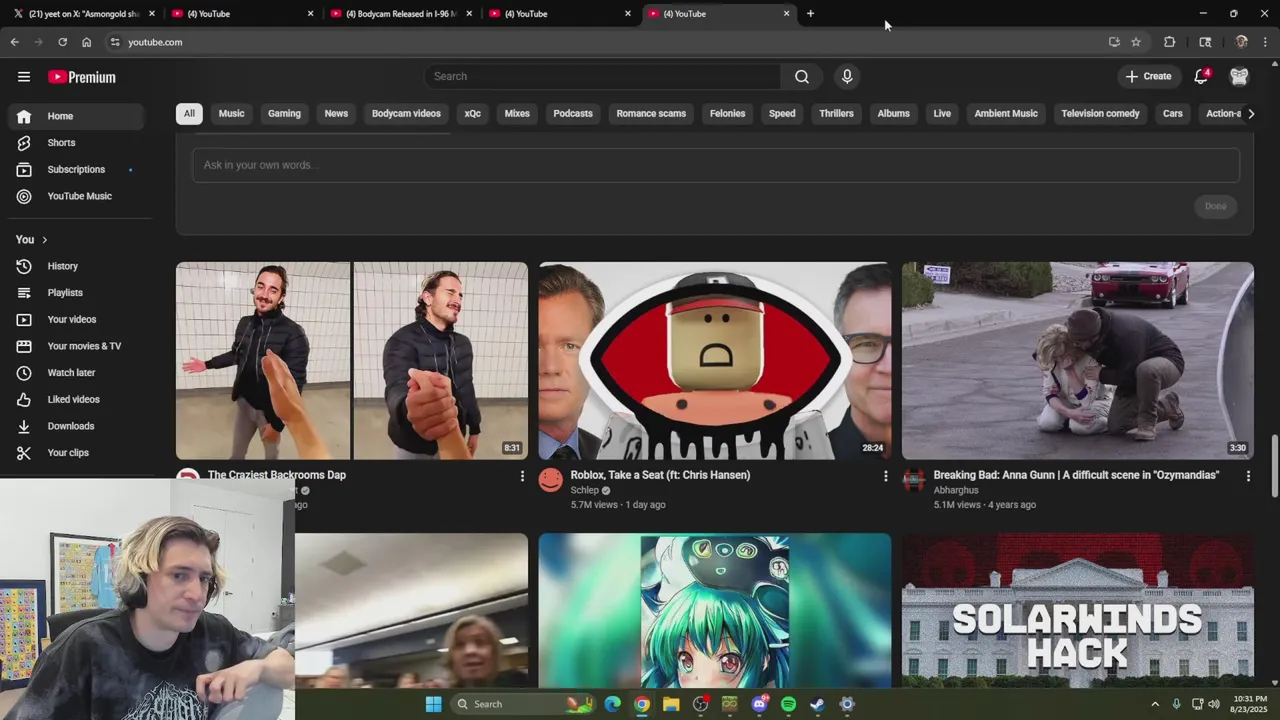This screenshot has height=720, width=1280.
Task: Go back in browser history
Action: click(x=14, y=42)
